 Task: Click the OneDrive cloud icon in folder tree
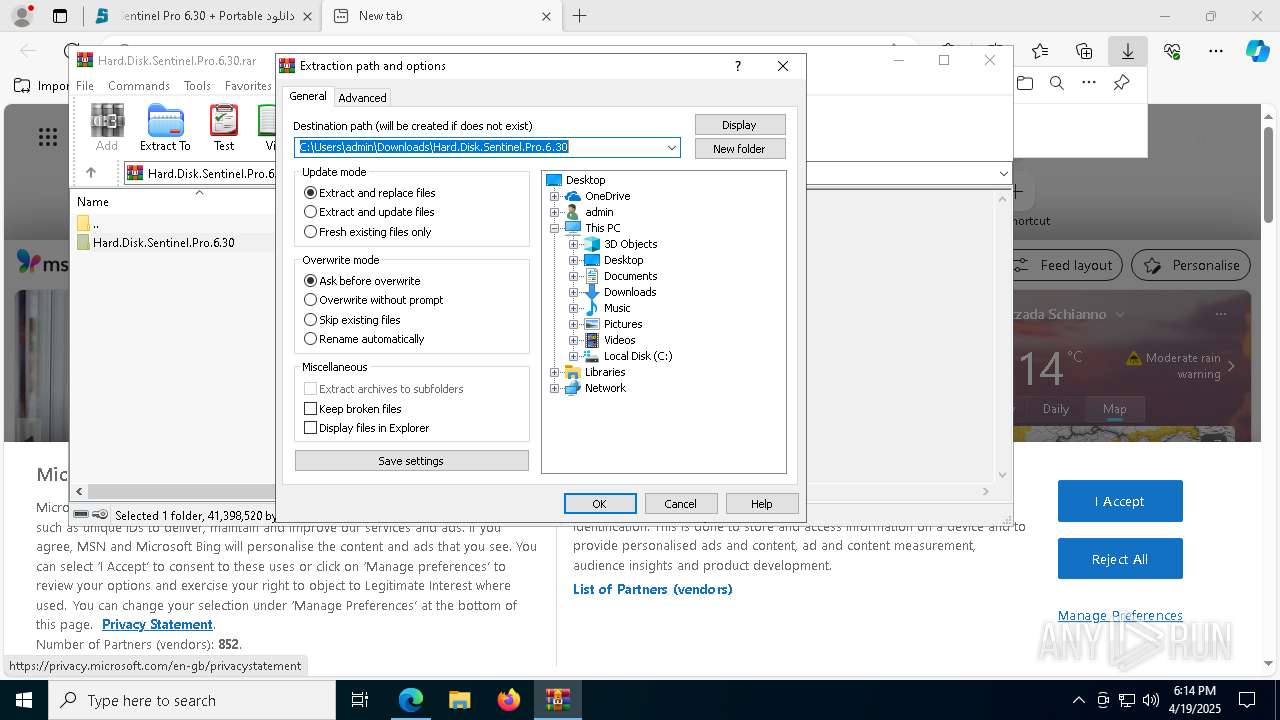coord(573,196)
